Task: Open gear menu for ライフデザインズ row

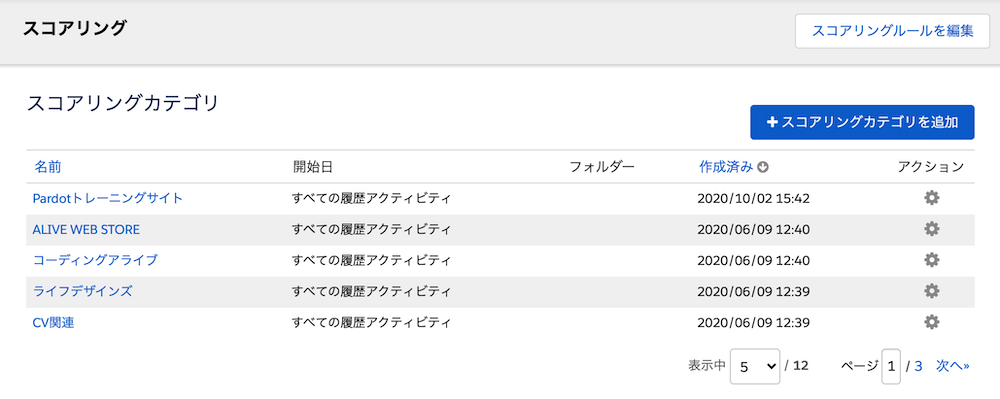Action: pos(932,291)
